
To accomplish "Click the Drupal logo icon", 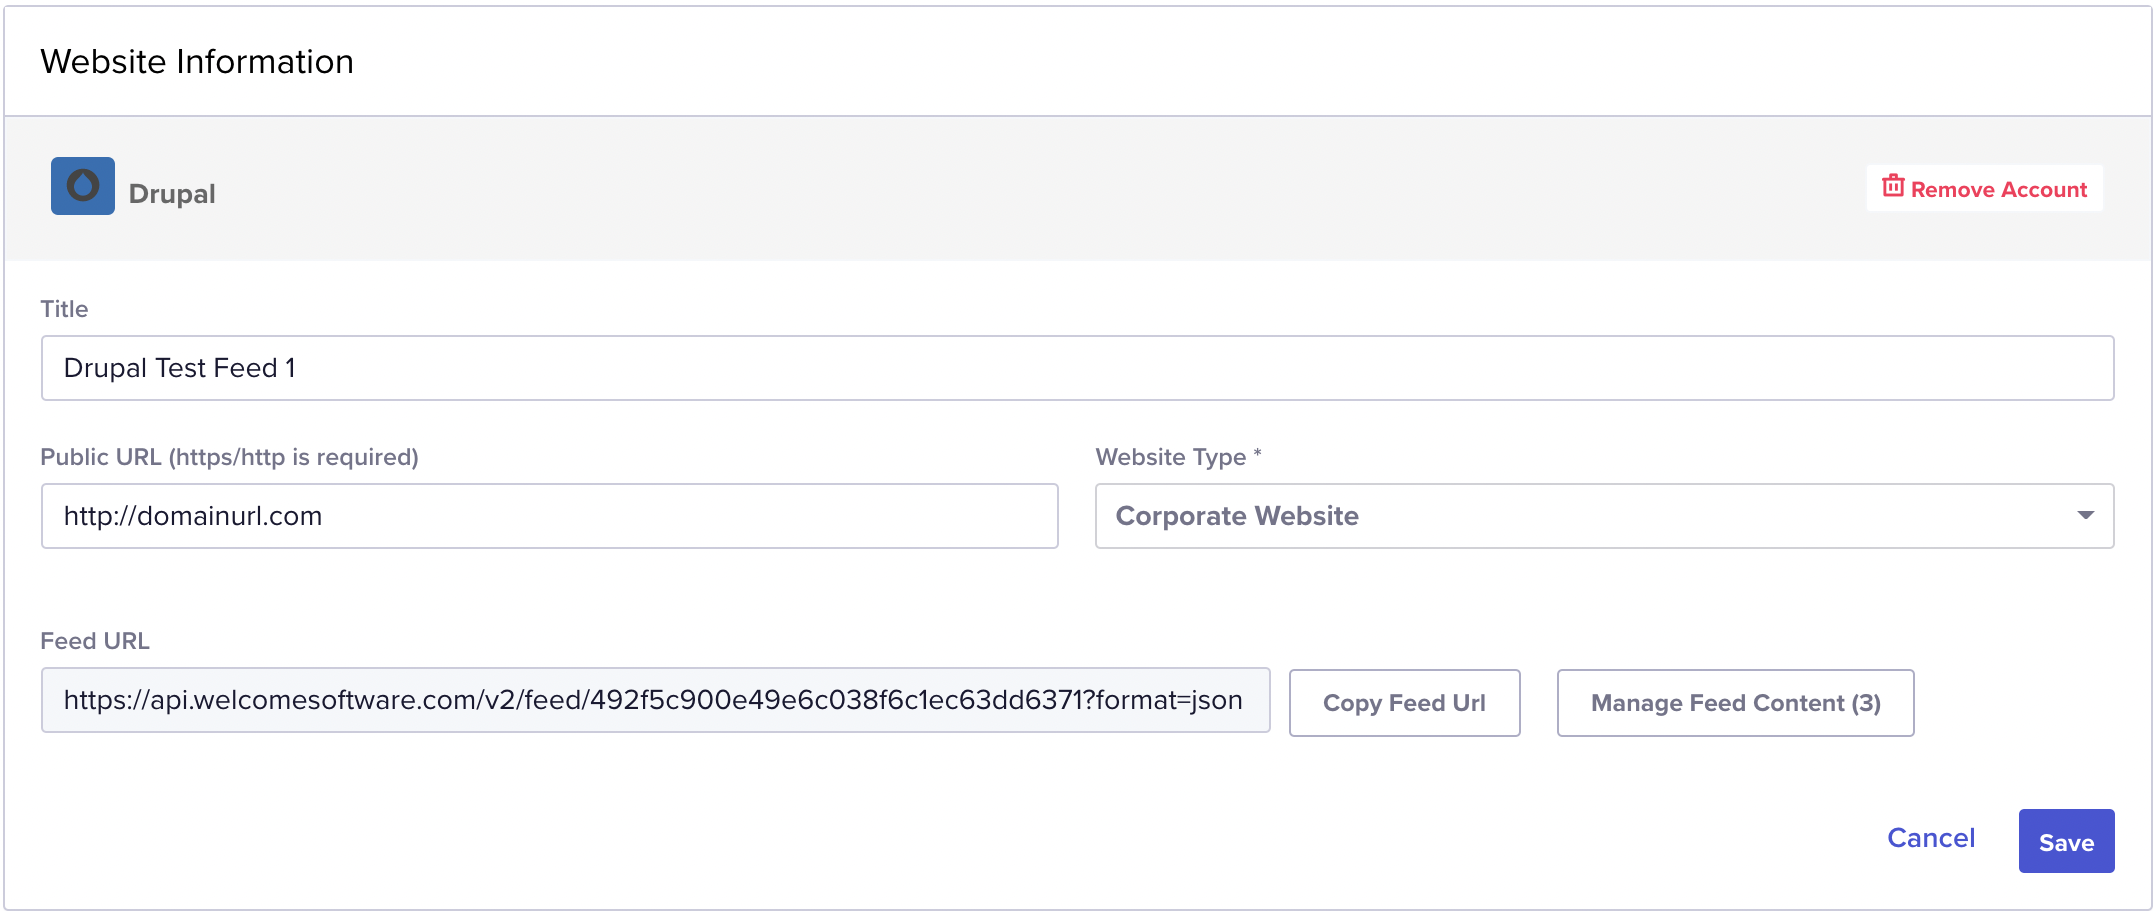I will [x=83, y=186].
